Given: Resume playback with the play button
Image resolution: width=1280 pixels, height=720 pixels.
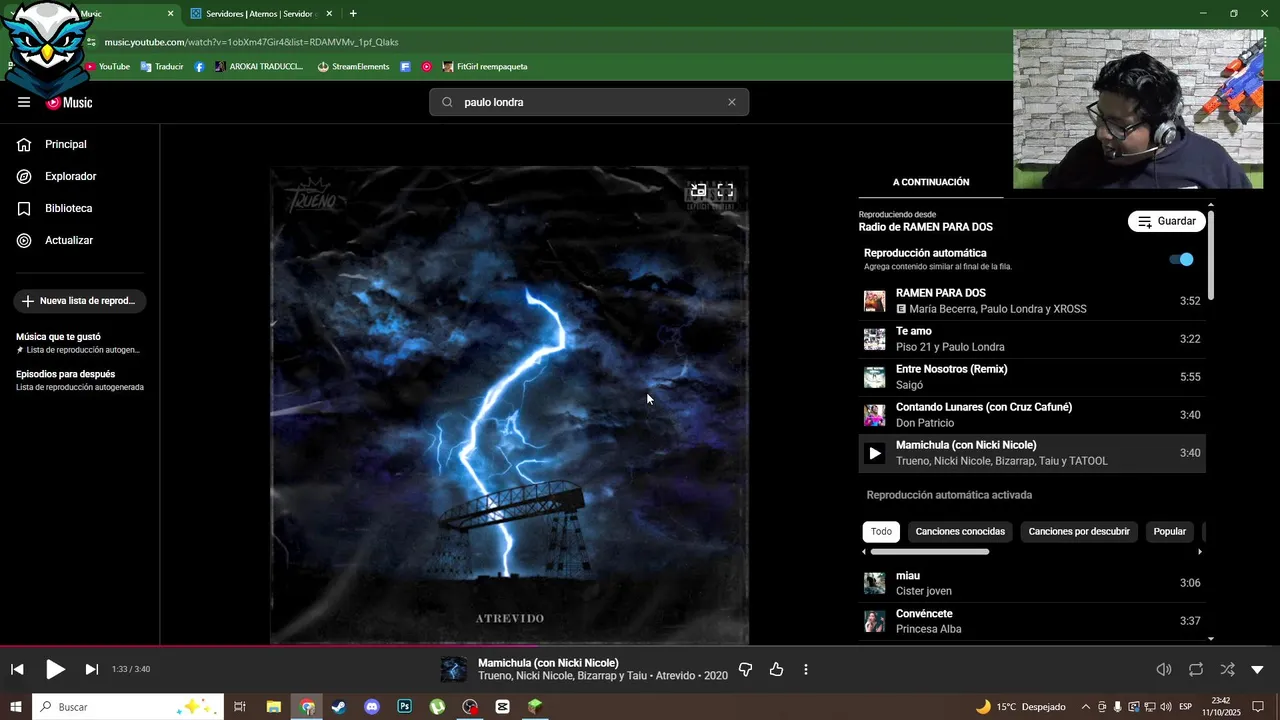Looking at the screenshot, I should tap(55, 669).
